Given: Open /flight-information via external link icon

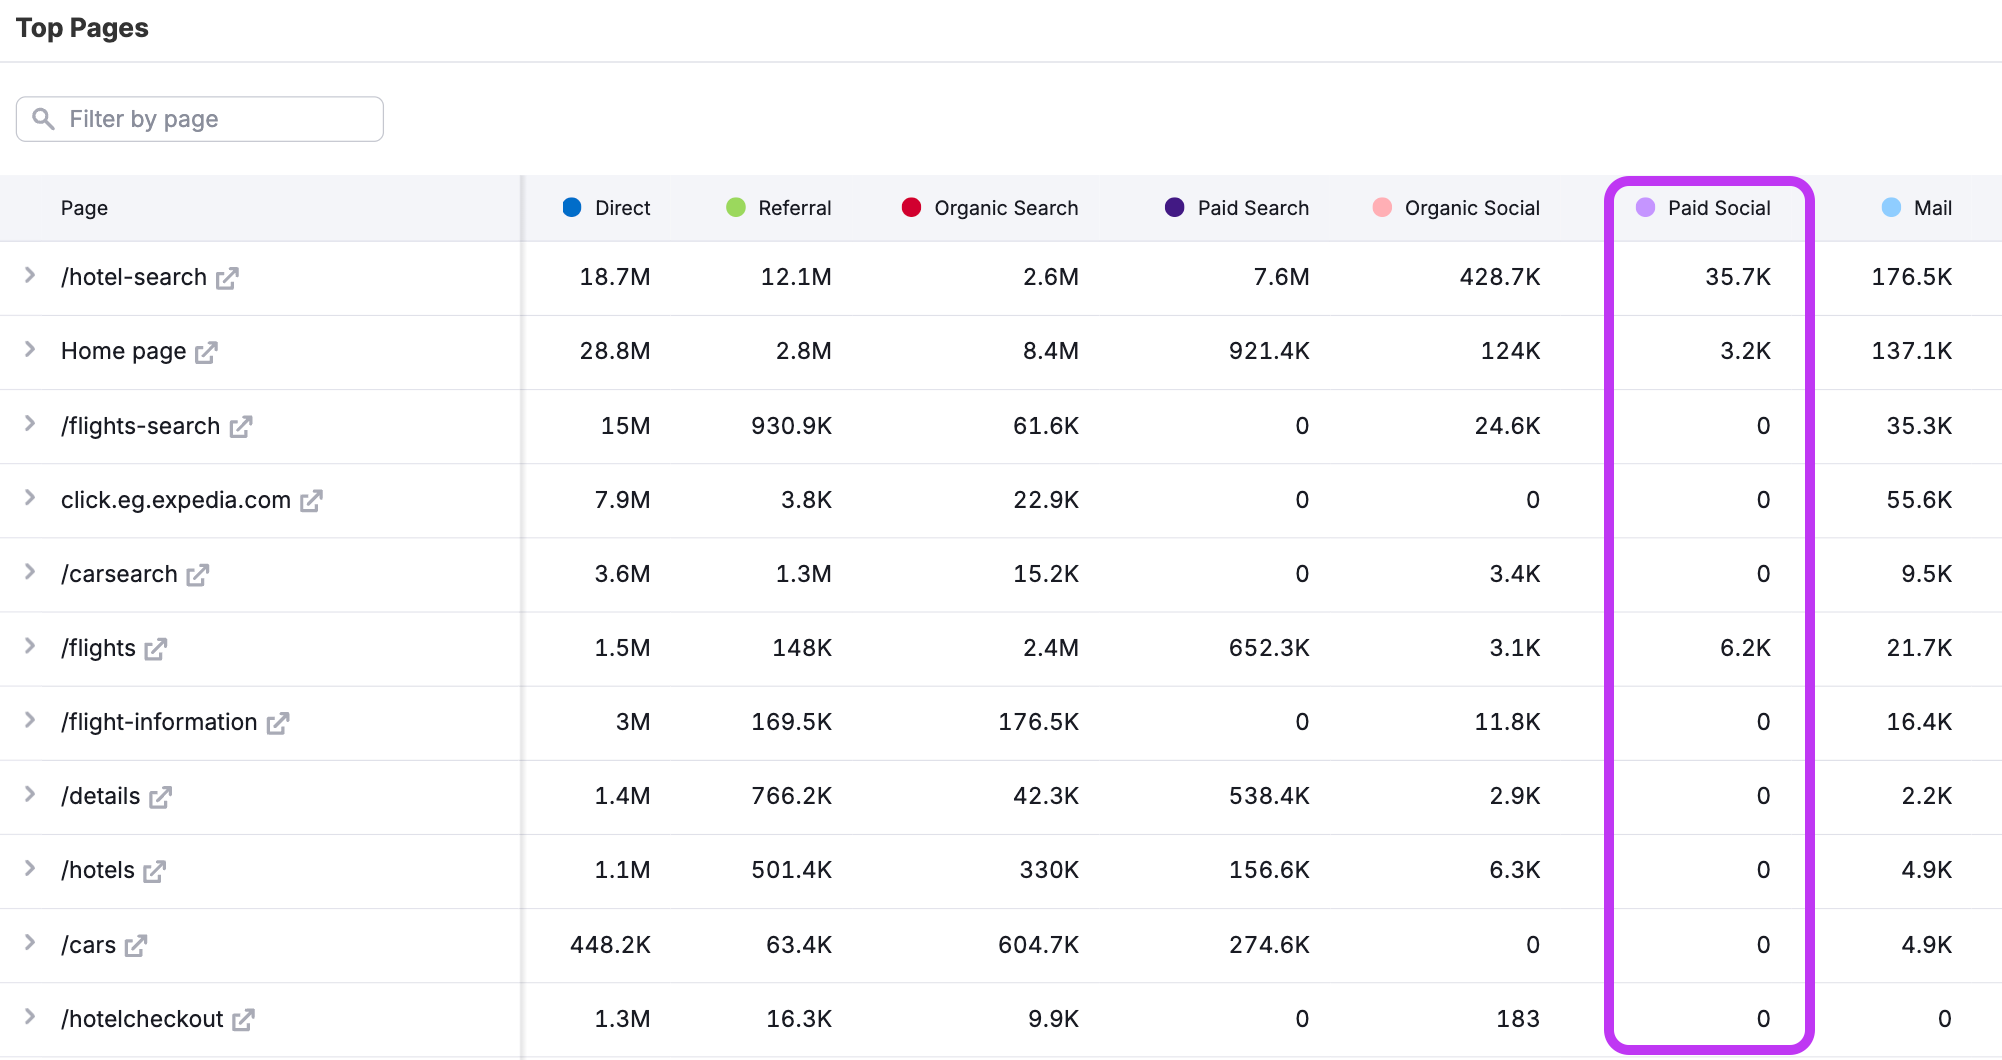Looking at the screenshot, I should pyautogui.click(x=279, y=722).
